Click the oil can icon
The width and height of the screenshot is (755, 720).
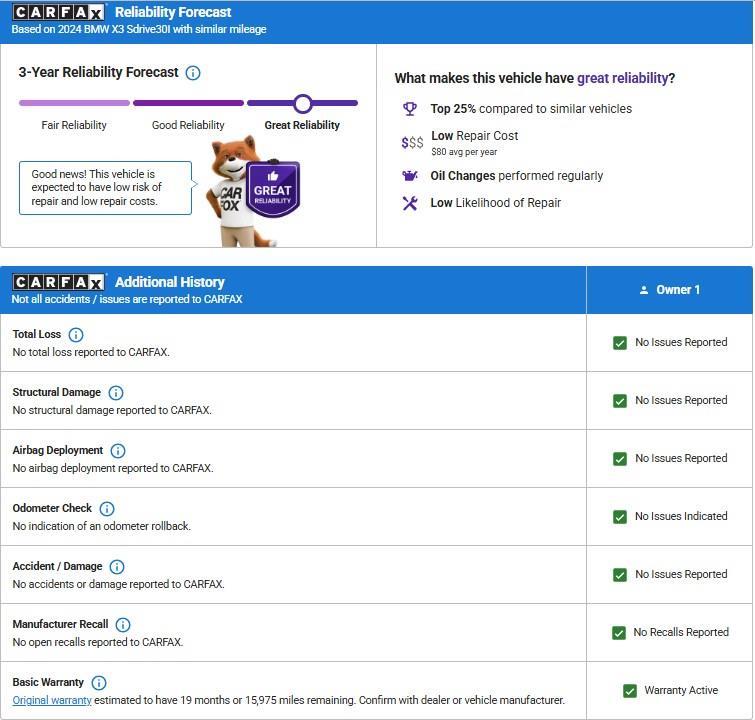410,176
